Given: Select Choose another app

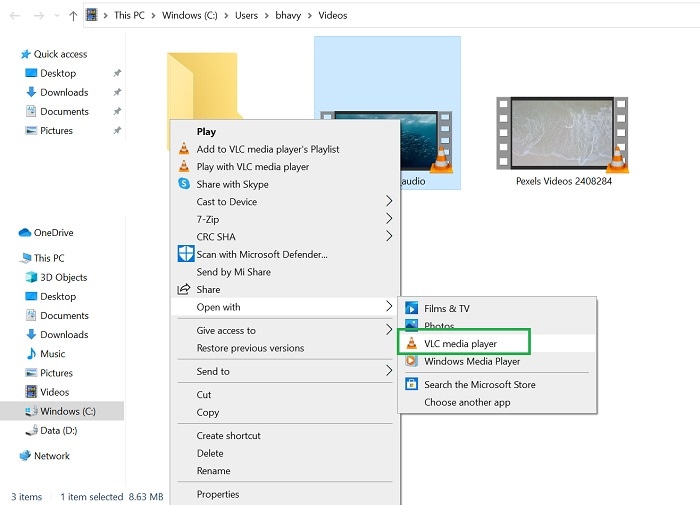Looking at the screenshot, I should (x=497, y=402).
